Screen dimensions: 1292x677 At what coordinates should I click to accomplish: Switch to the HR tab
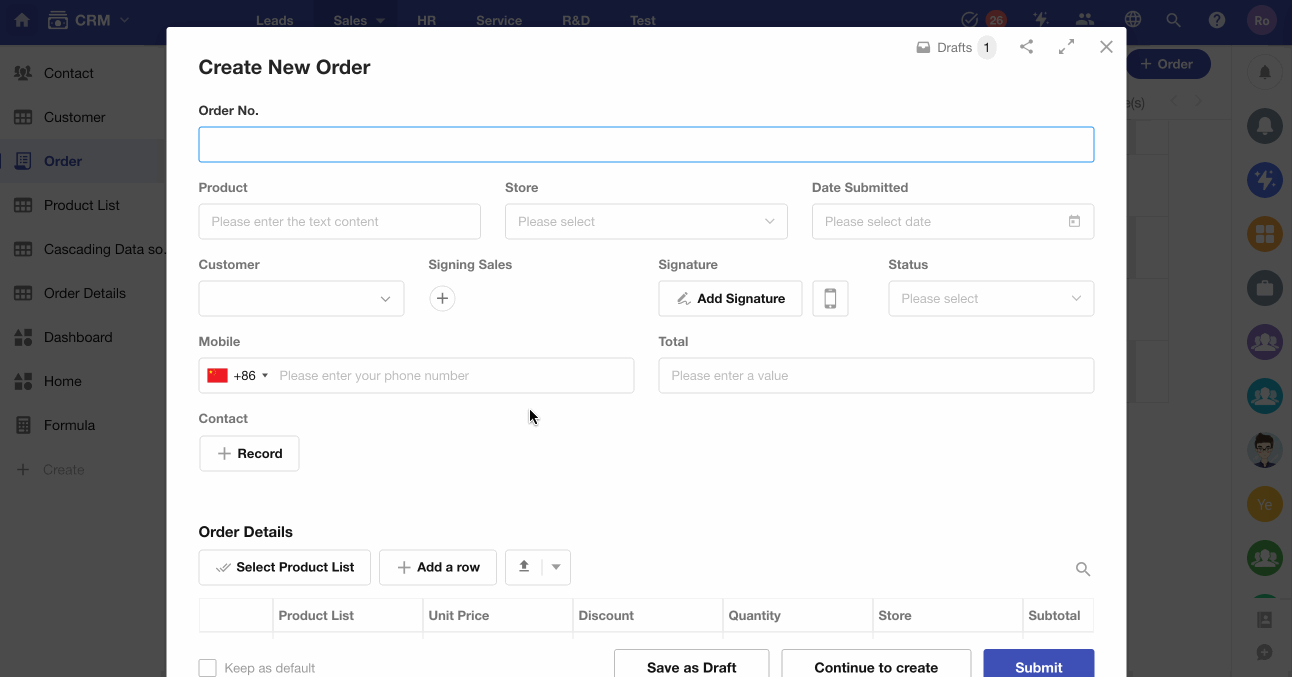pos(426,20)
